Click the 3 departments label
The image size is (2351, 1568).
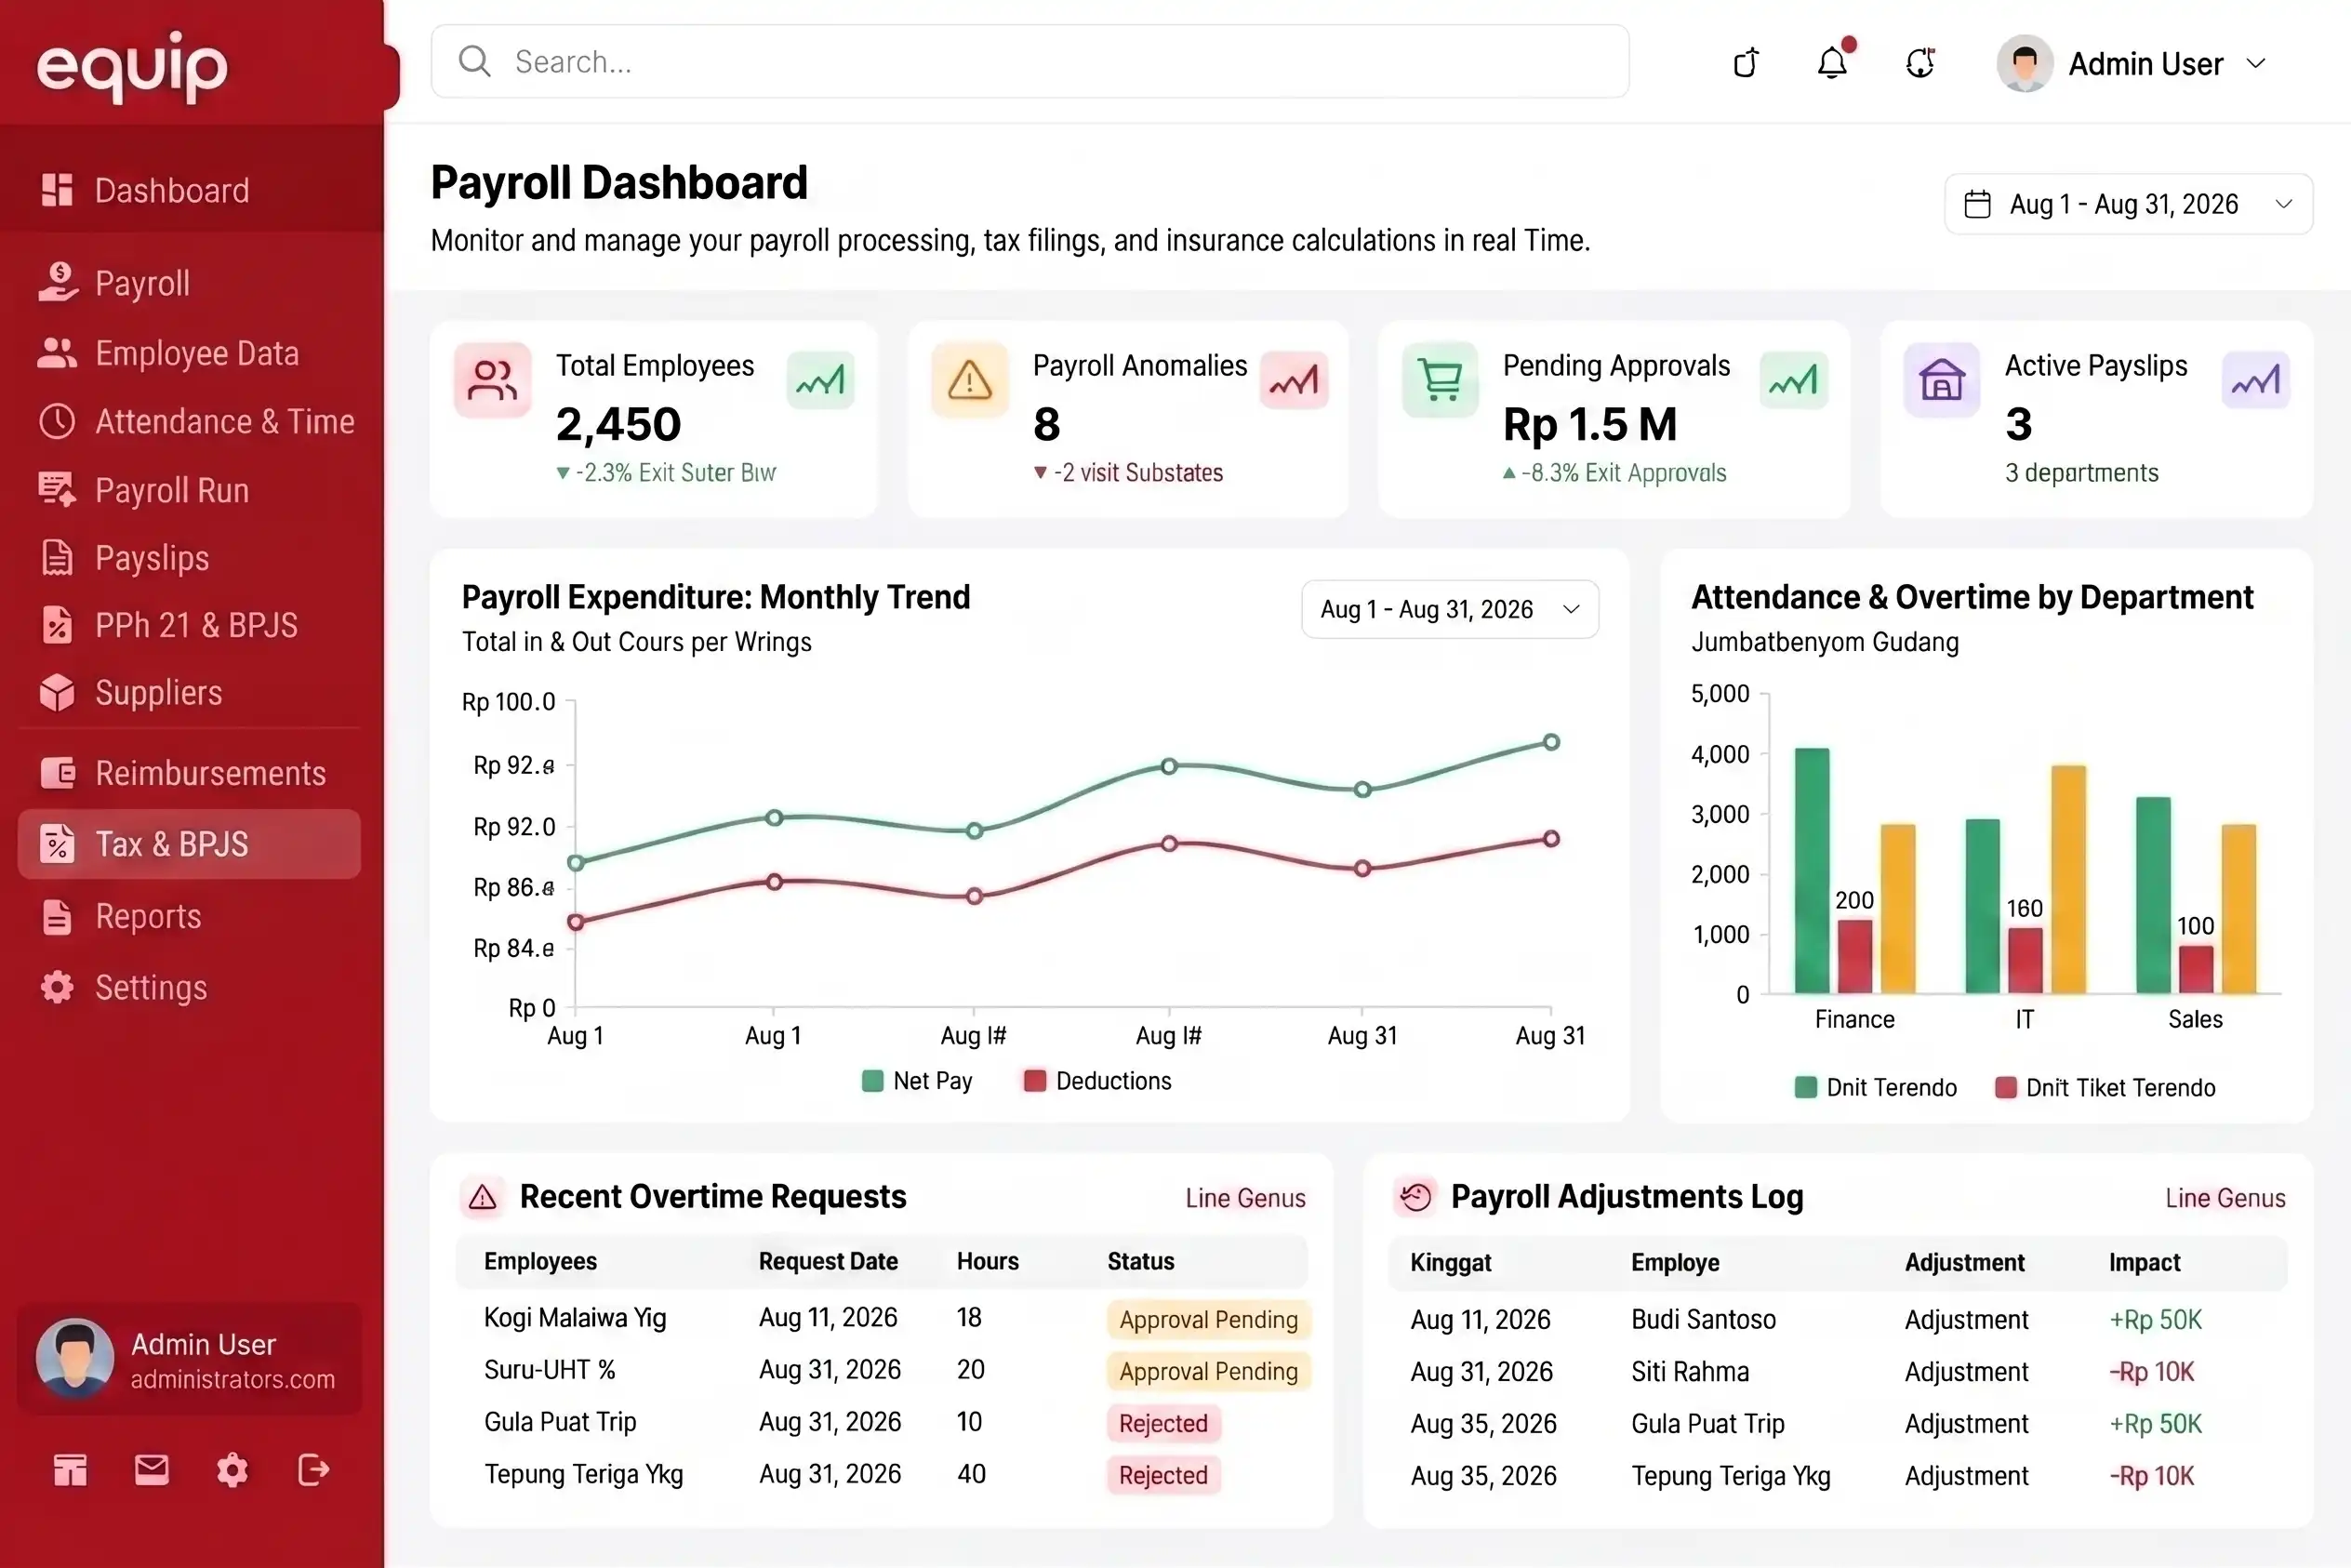tap(2081, 473)
